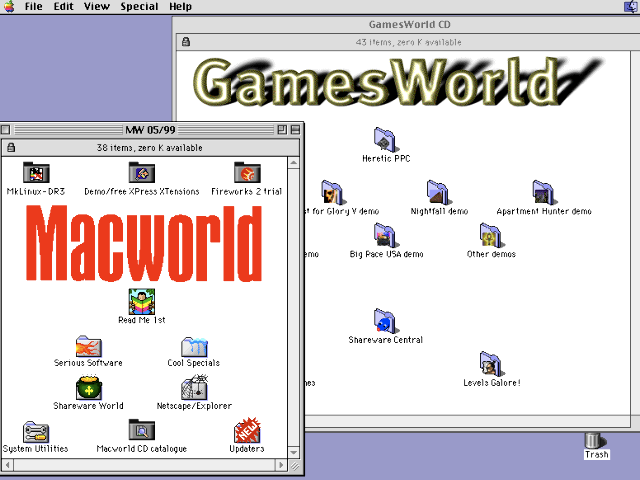Image resolution: width=640 pixels, height=480 pixels.
Task: Click the Big Pace USA demo label
Action: [x=387, y=254]
